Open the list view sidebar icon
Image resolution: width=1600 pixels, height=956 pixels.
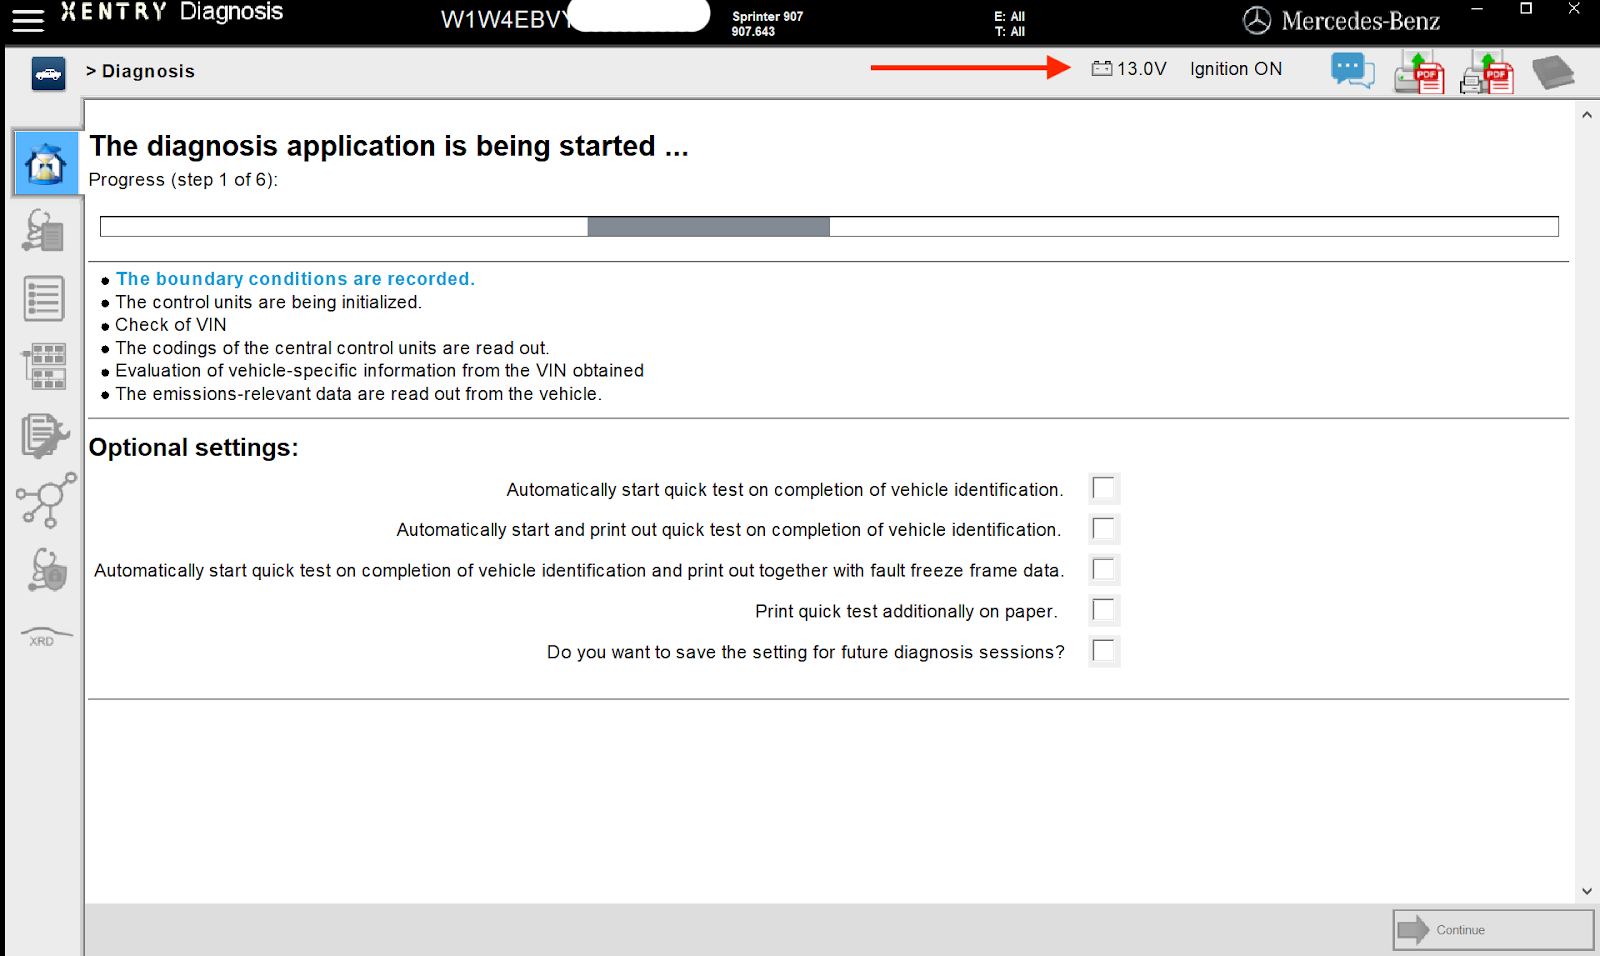(x=44, y=299)
